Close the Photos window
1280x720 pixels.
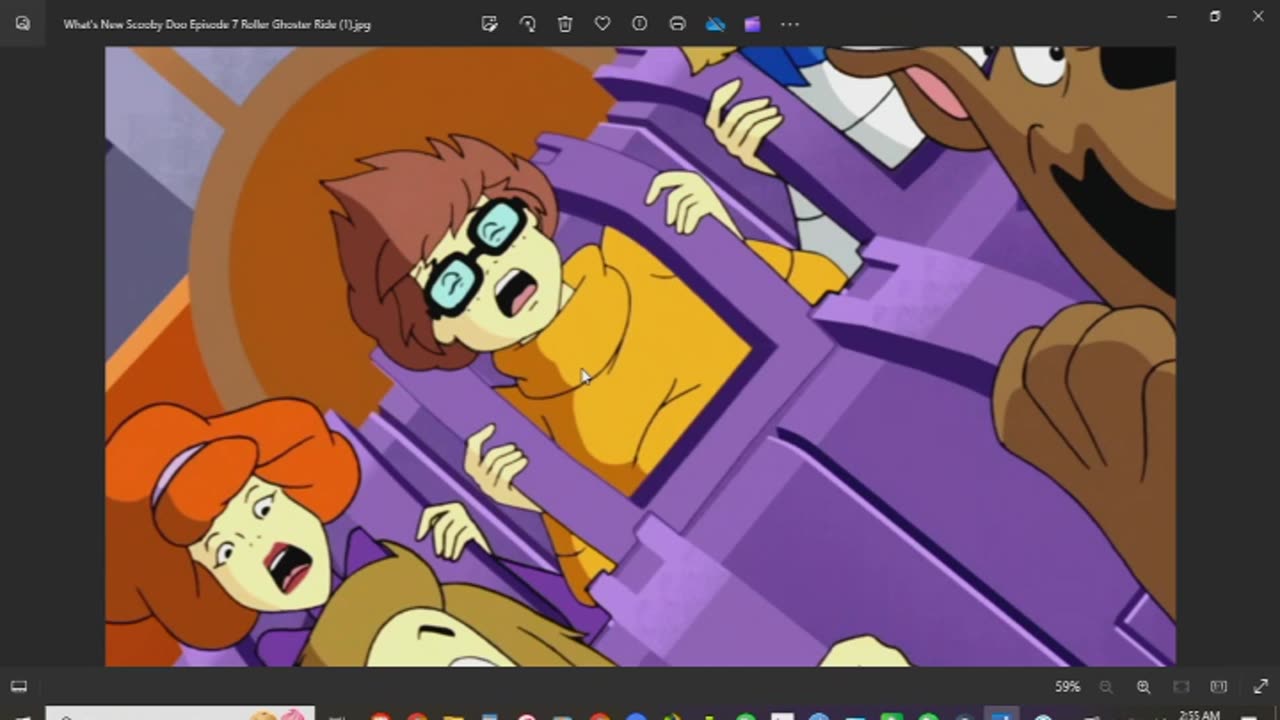coord(1258,16)
